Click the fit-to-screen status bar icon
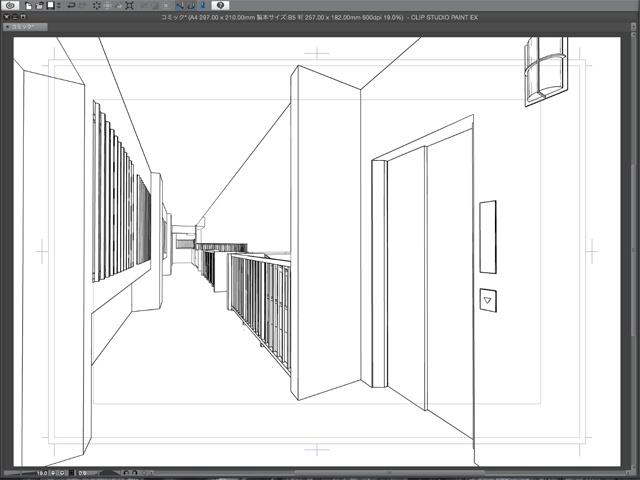This screenshot has width=640, height=480. pyautogui.click(x=71, y=473)
